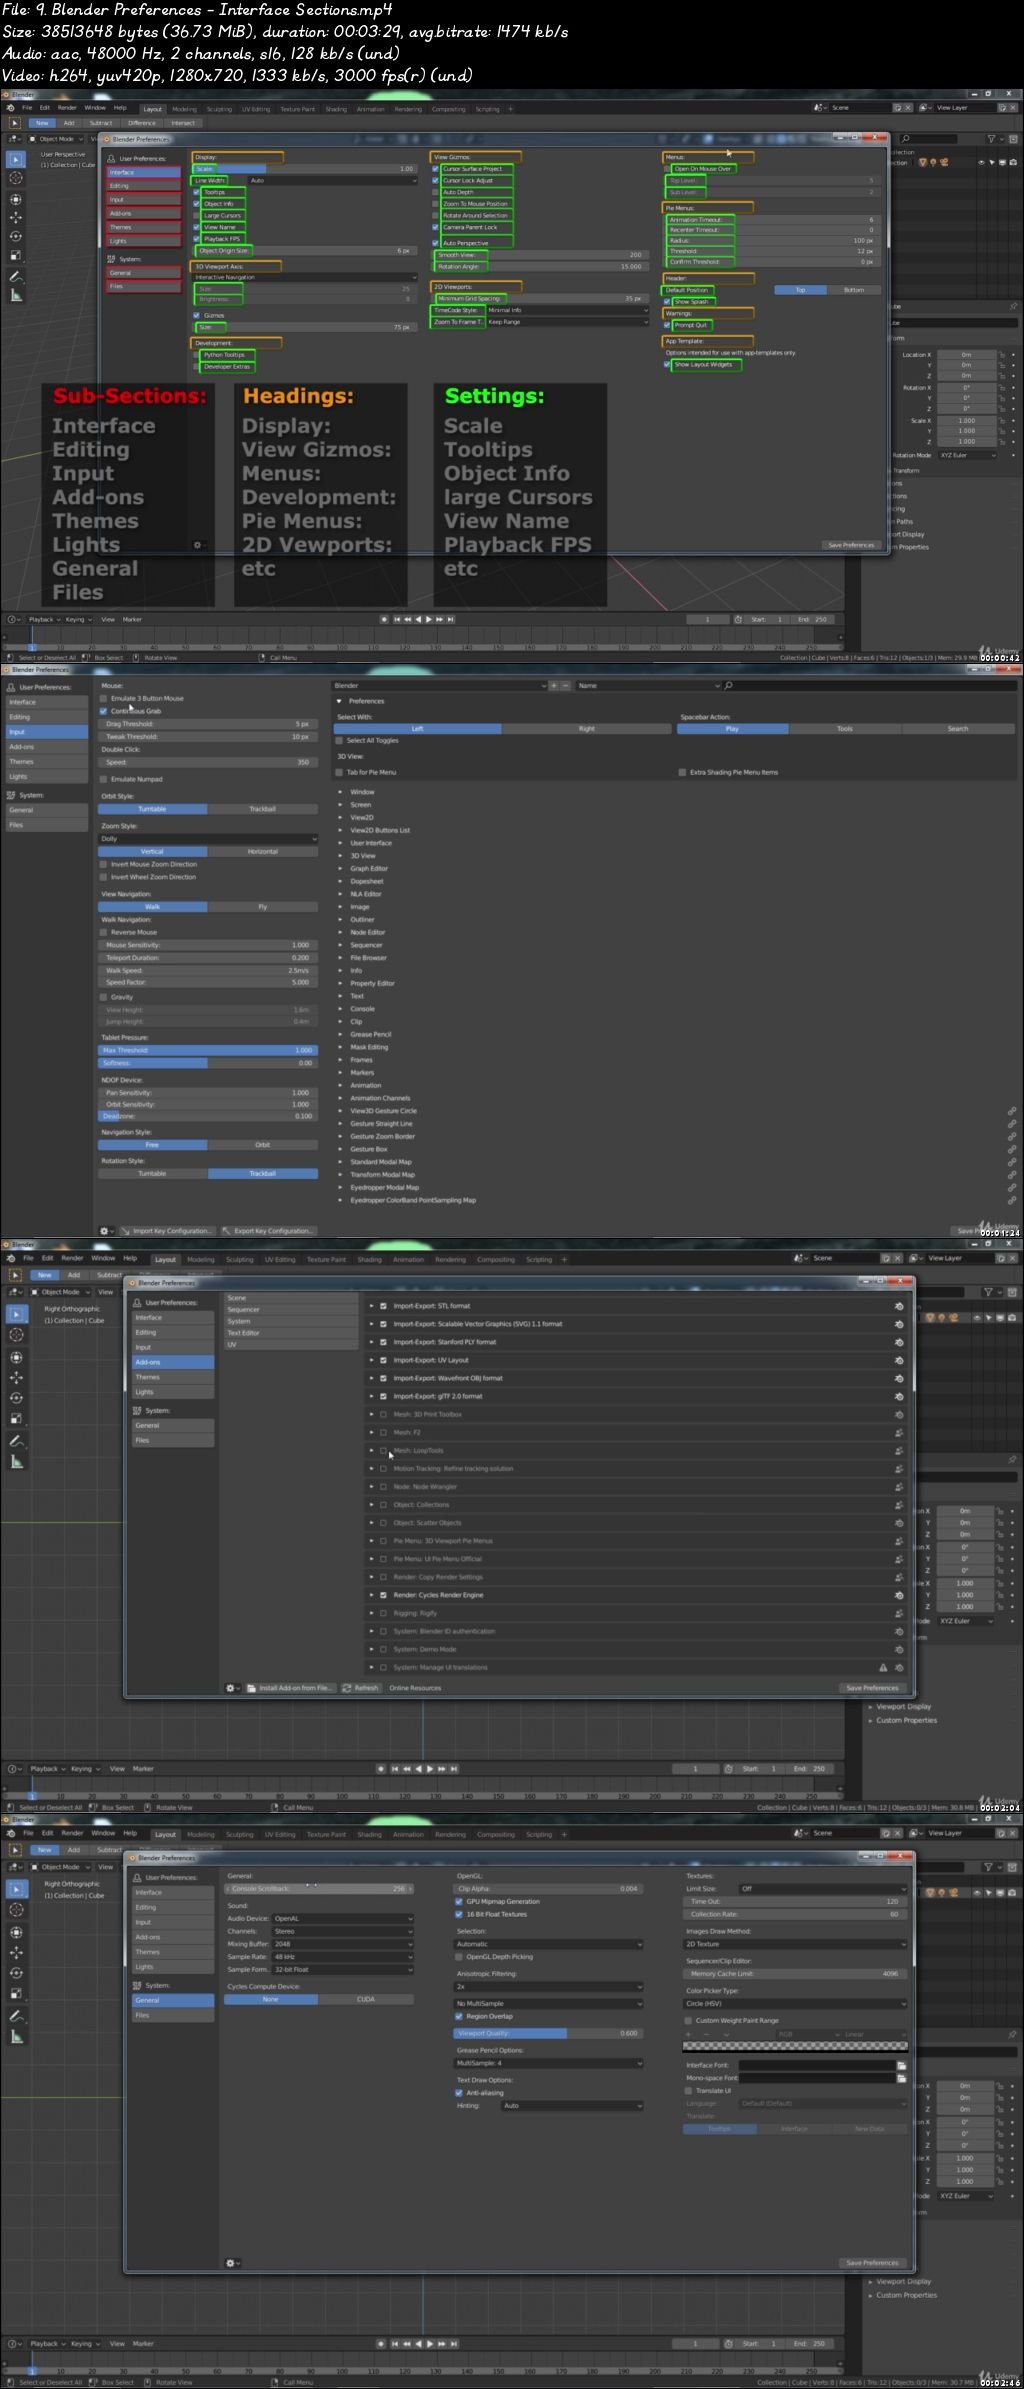This screenshot has width=1024, height=2389.
Task: Open the gear menu beside Install Add-on from File
Action: tap(232, 1688)
